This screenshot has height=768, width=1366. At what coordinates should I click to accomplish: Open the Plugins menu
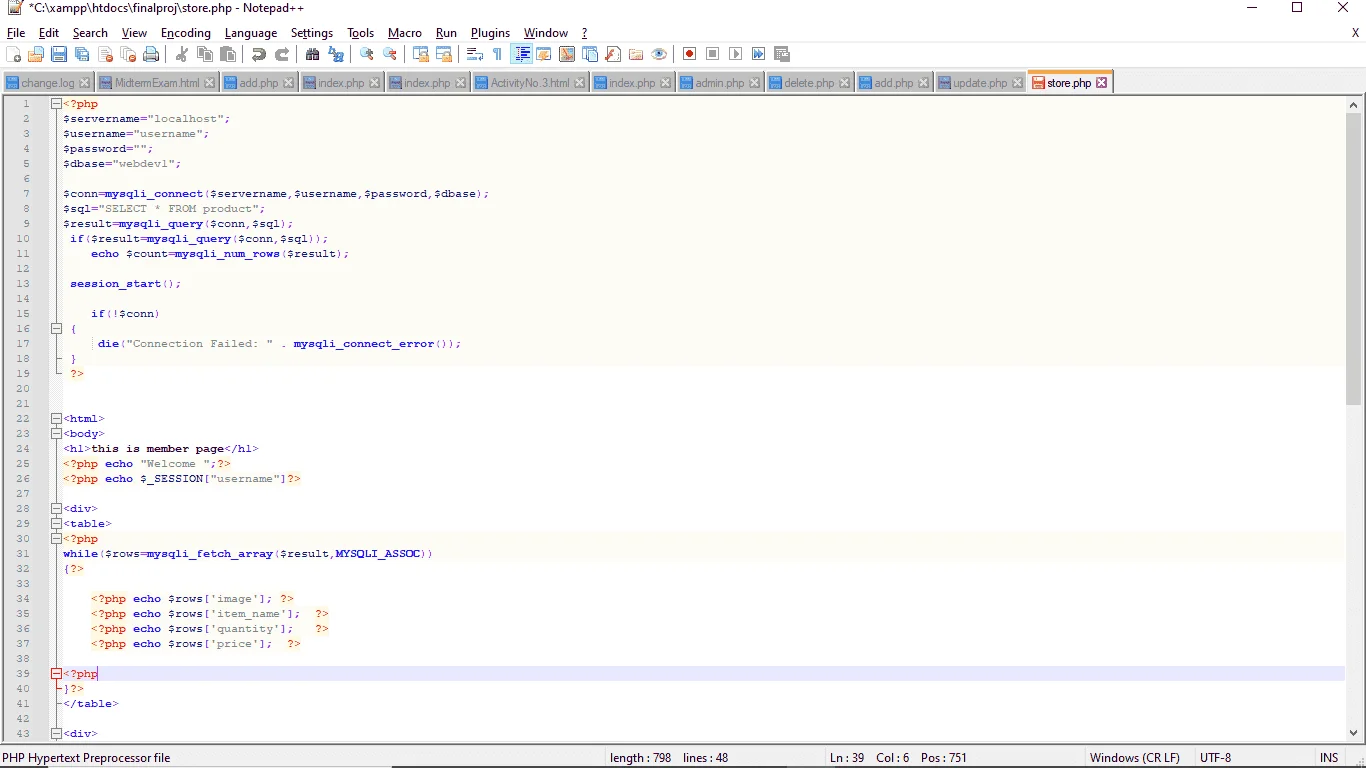(x=490, y=33)
